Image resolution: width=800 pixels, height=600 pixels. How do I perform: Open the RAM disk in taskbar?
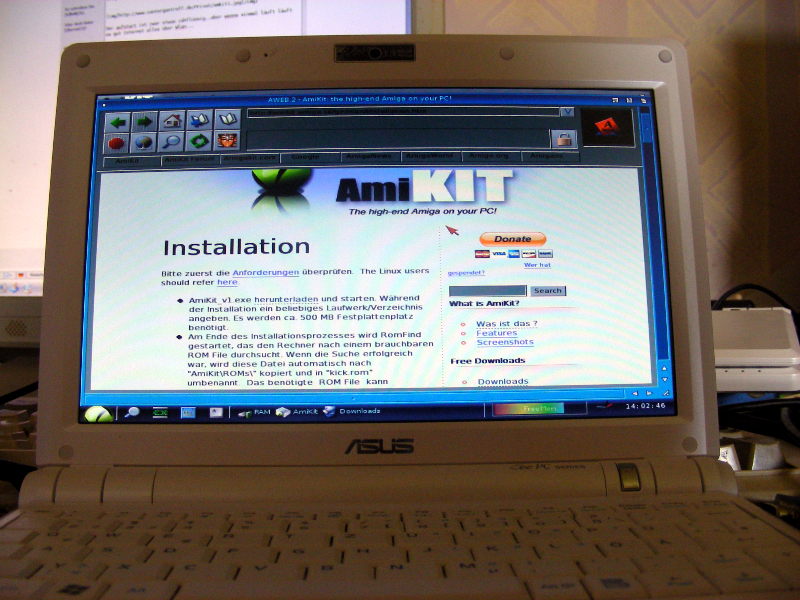point(254,412)
